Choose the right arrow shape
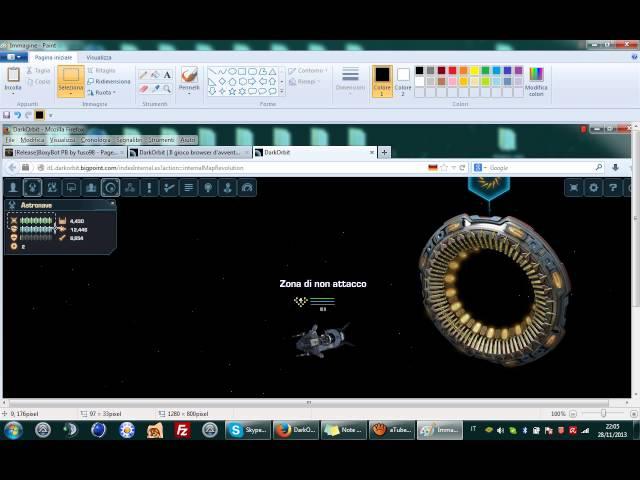Screen dimensions: 640x480 (x=252, y=82)
